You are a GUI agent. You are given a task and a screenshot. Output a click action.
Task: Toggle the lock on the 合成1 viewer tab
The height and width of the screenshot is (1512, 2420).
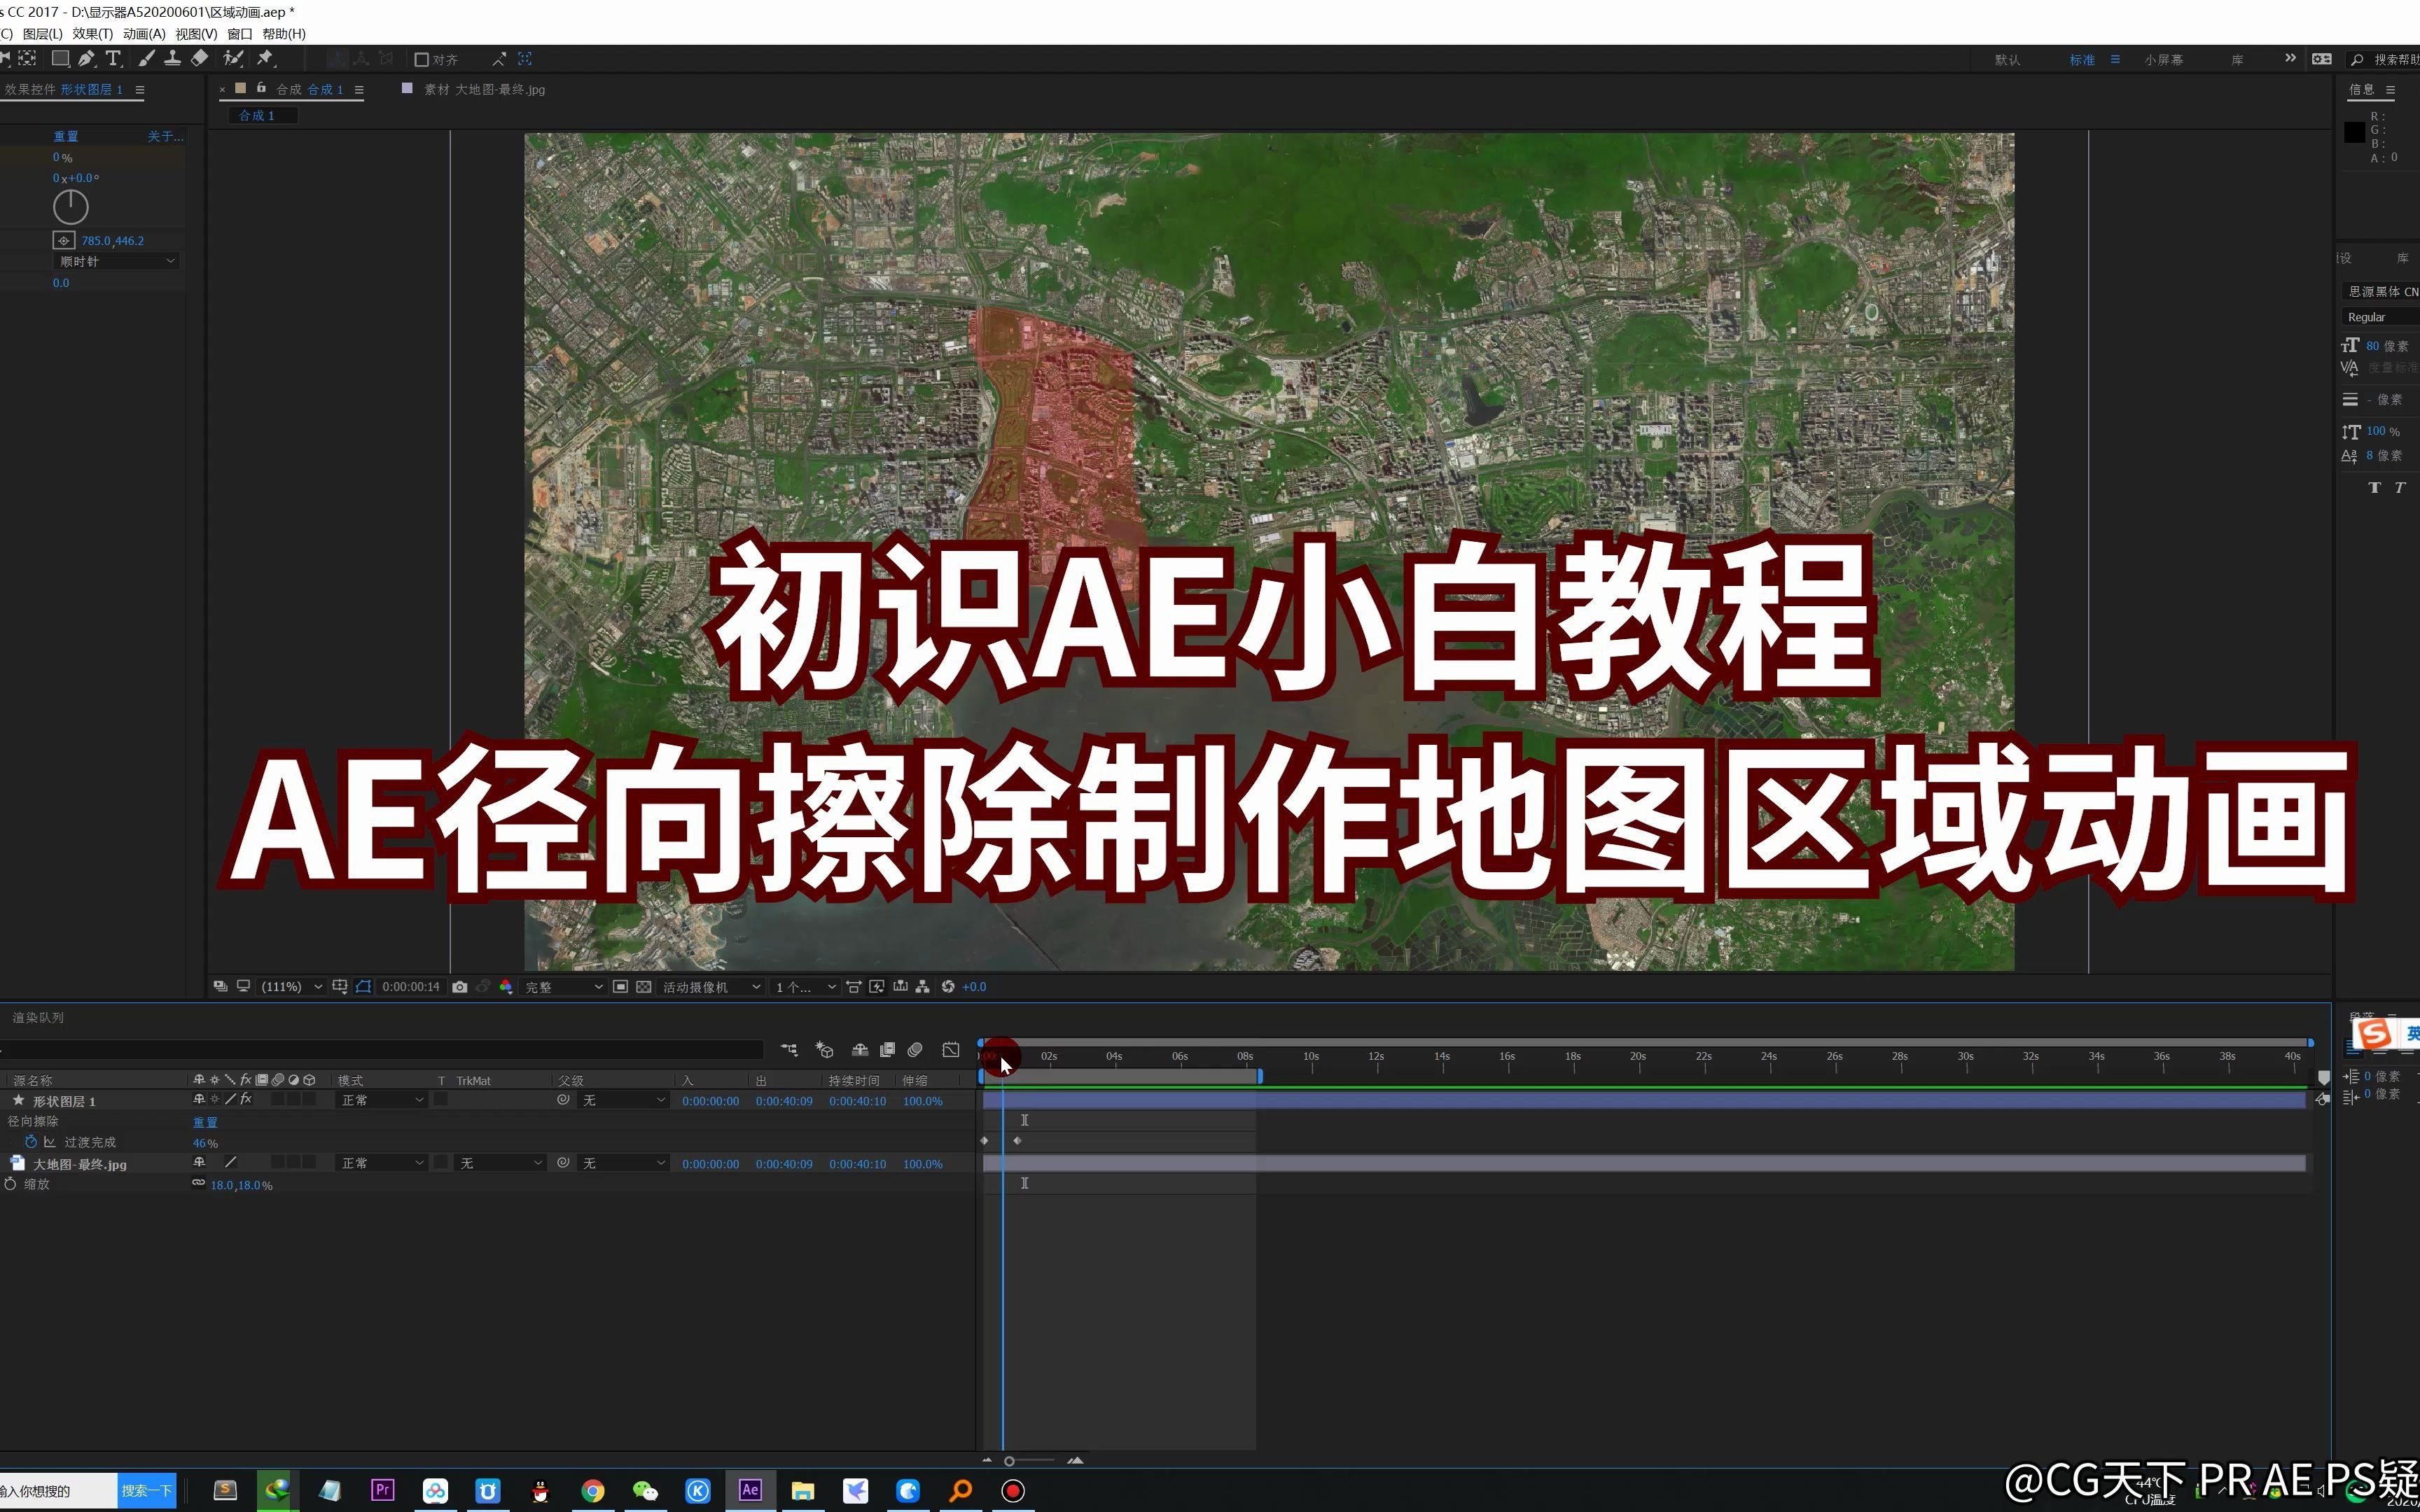[261, 89]
